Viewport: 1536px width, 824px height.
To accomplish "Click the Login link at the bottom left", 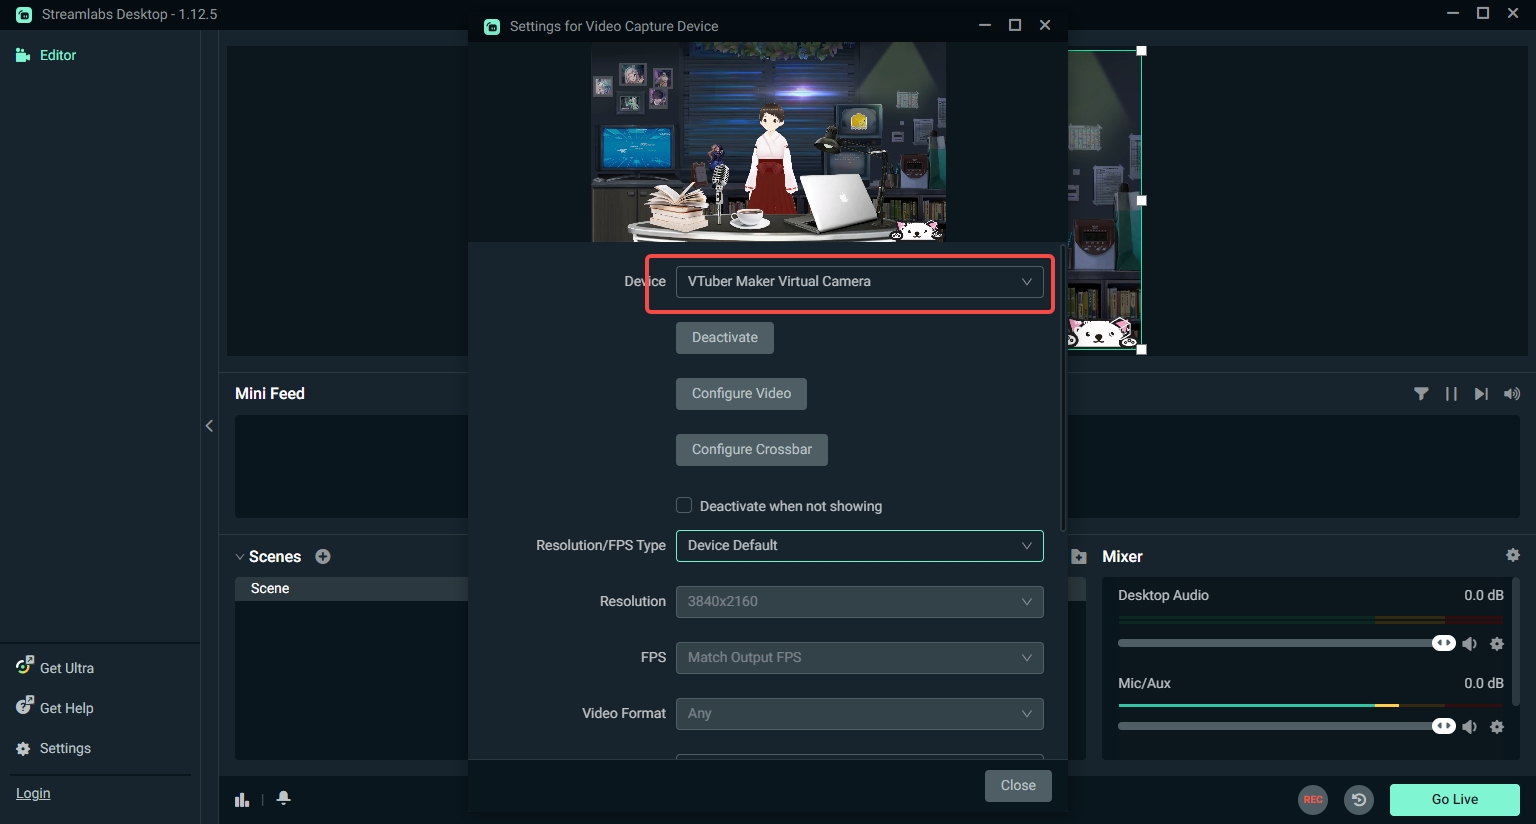I will 33,793.
